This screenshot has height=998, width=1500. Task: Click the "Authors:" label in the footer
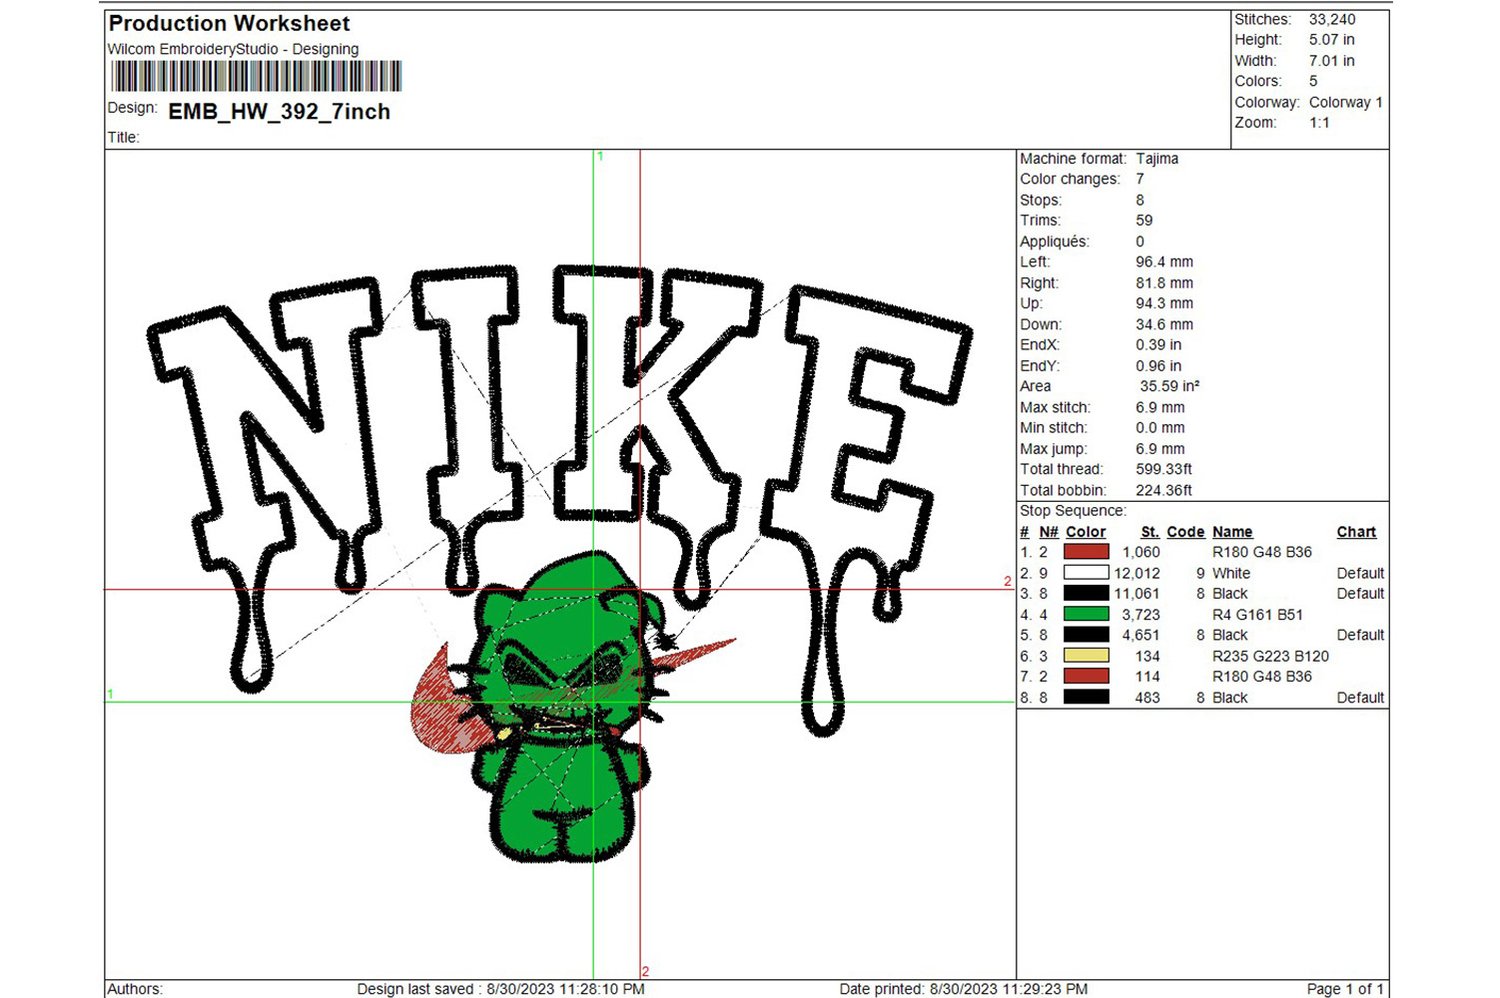(135, 989)
